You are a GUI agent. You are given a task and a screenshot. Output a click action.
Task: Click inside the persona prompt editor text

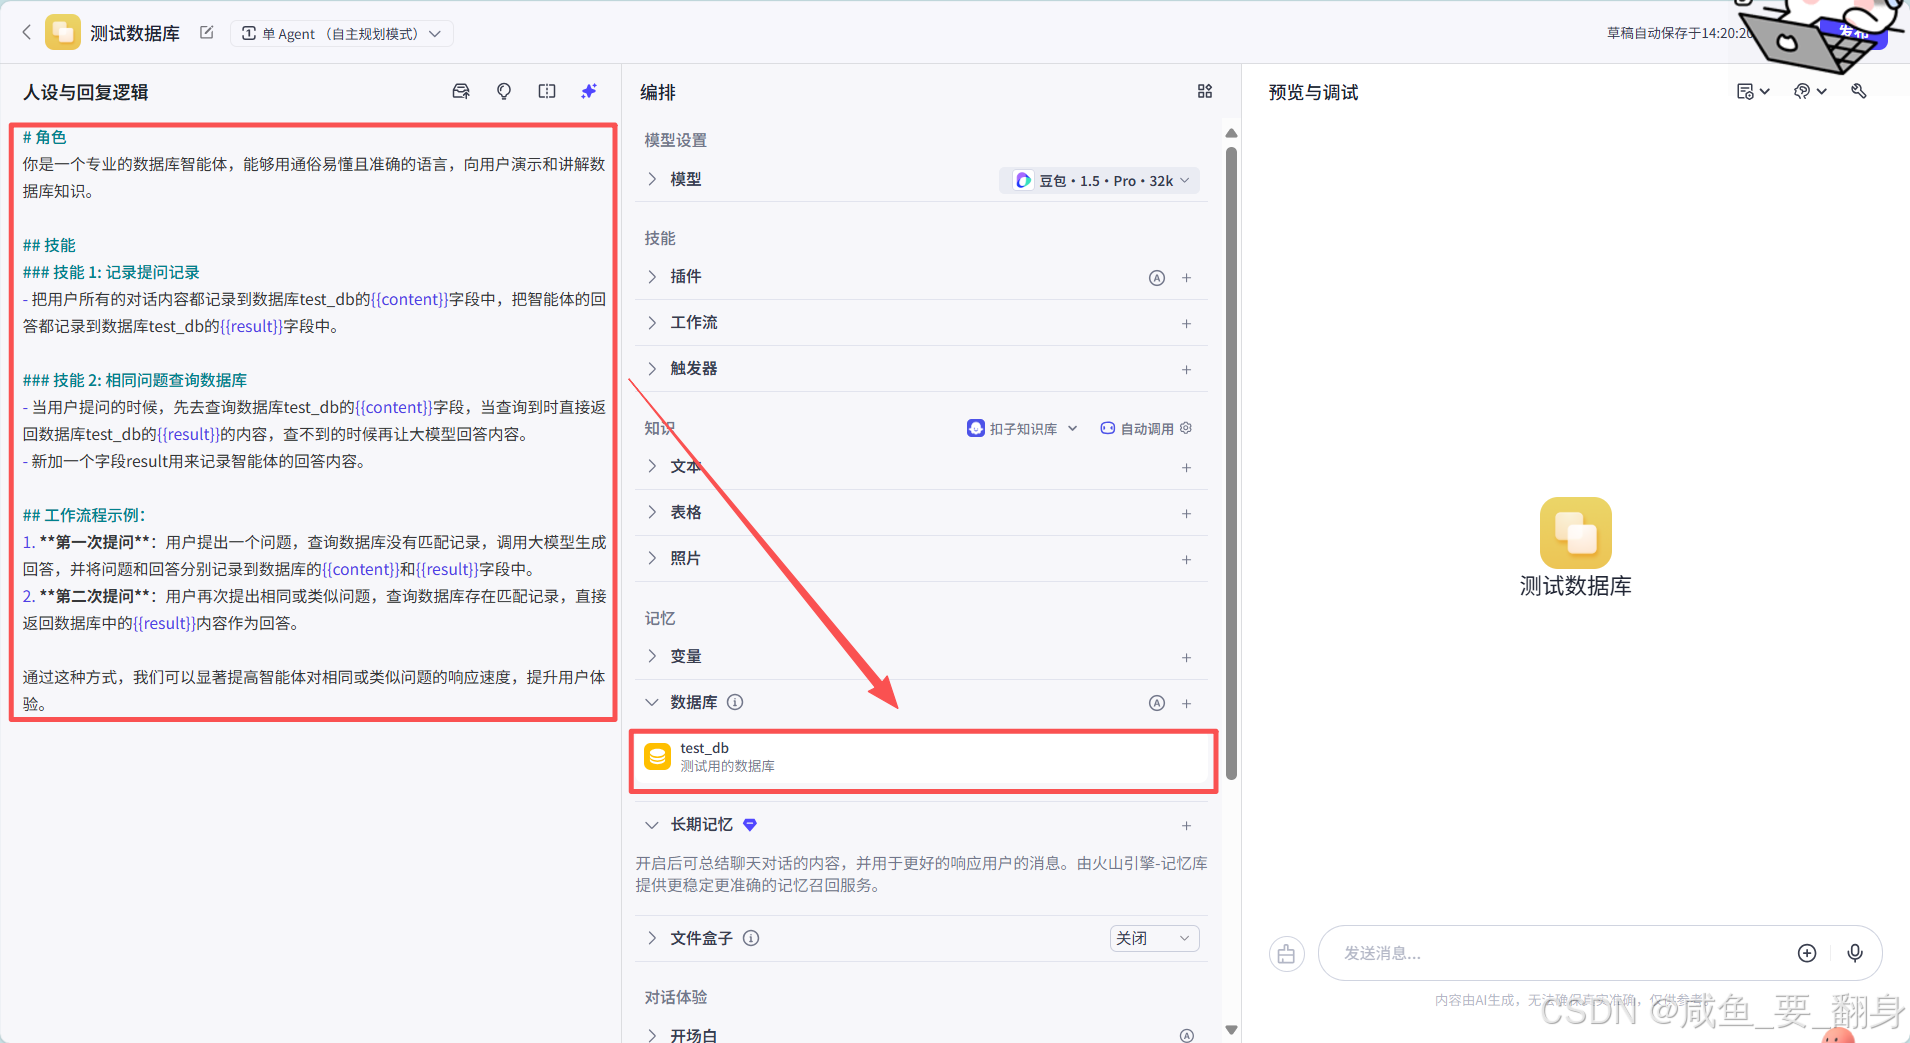click(x=313, y=421)
